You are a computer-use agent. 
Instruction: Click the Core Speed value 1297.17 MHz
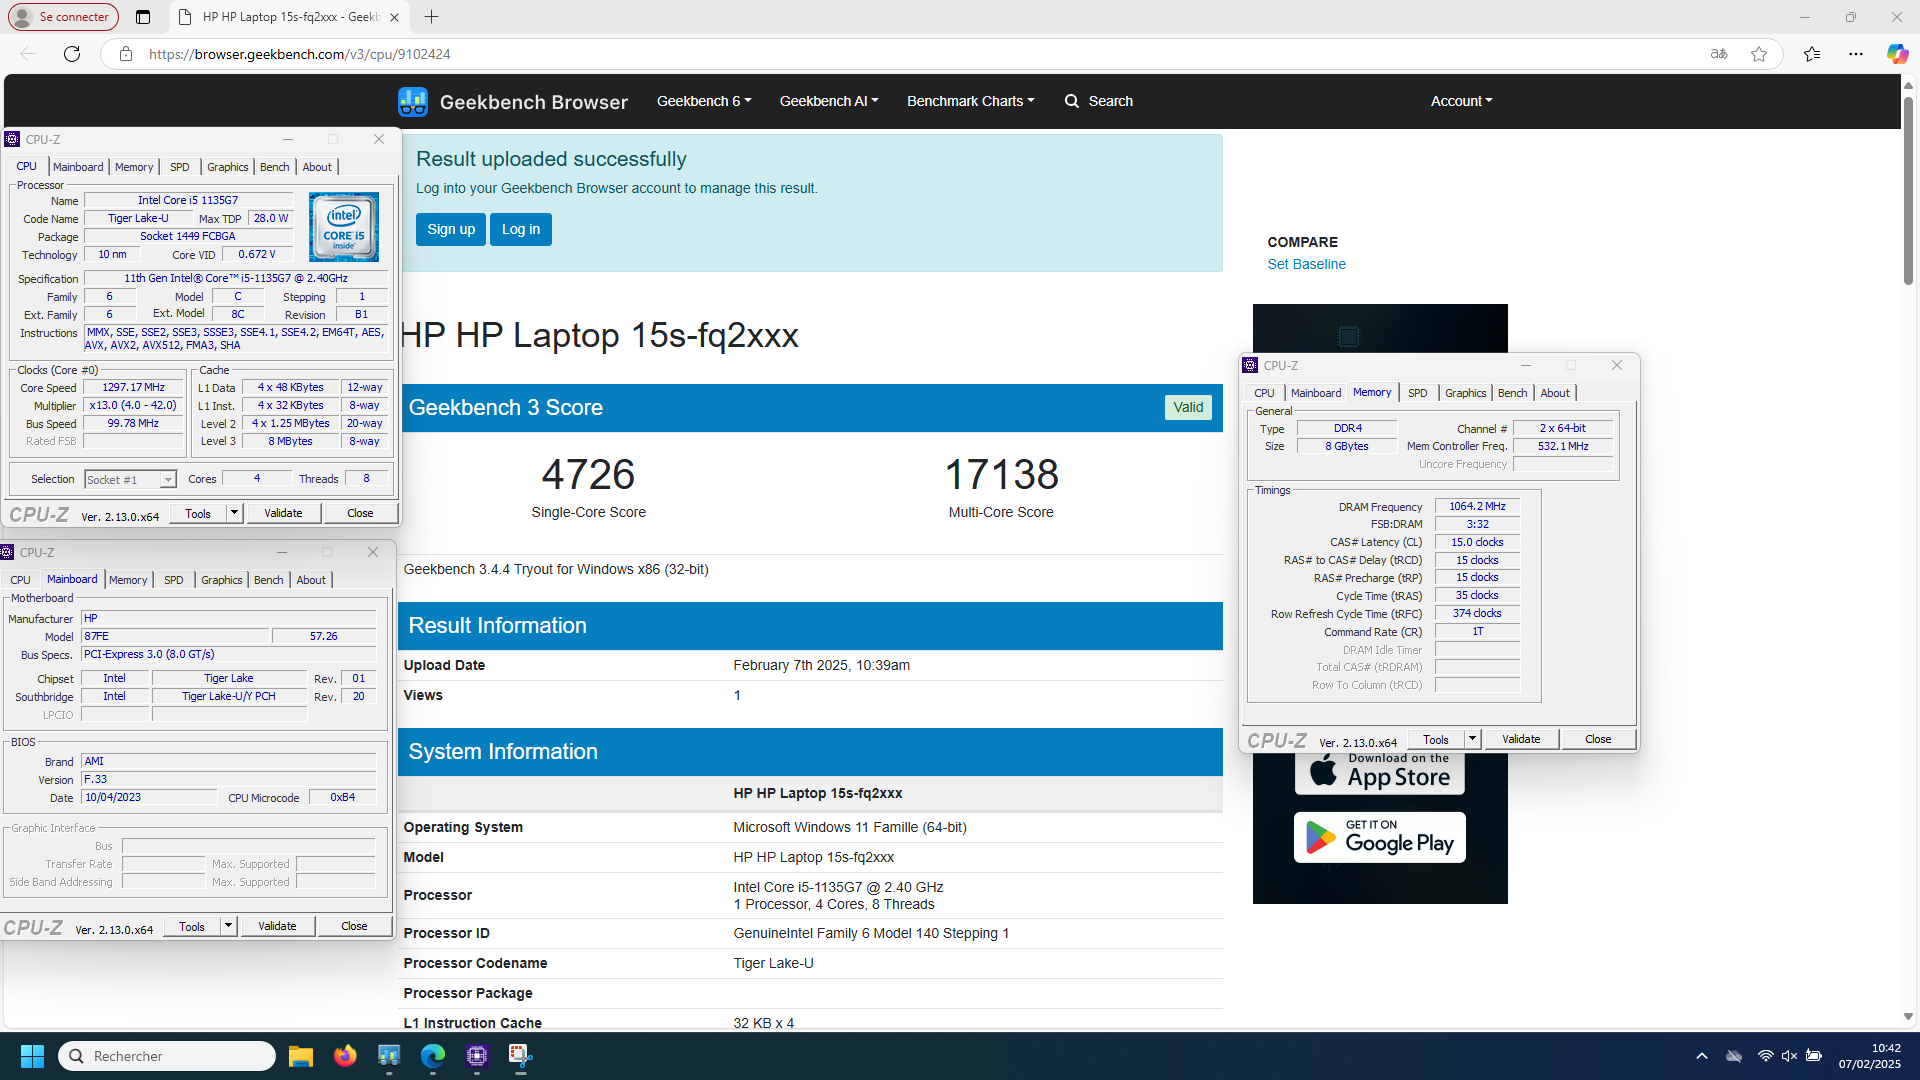133,387
